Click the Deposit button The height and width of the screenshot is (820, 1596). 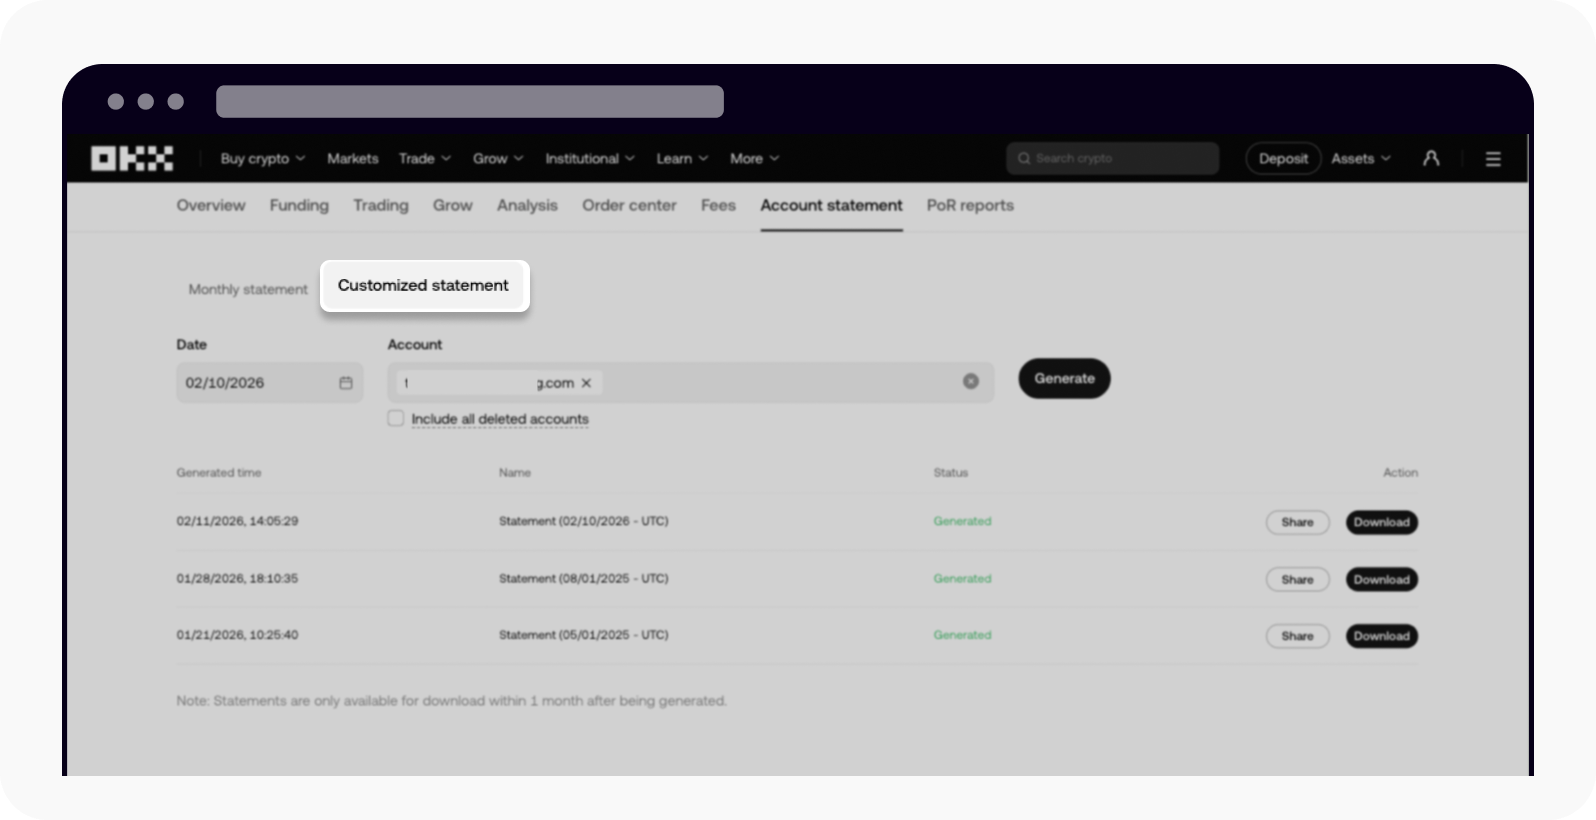click(1283, 158)
